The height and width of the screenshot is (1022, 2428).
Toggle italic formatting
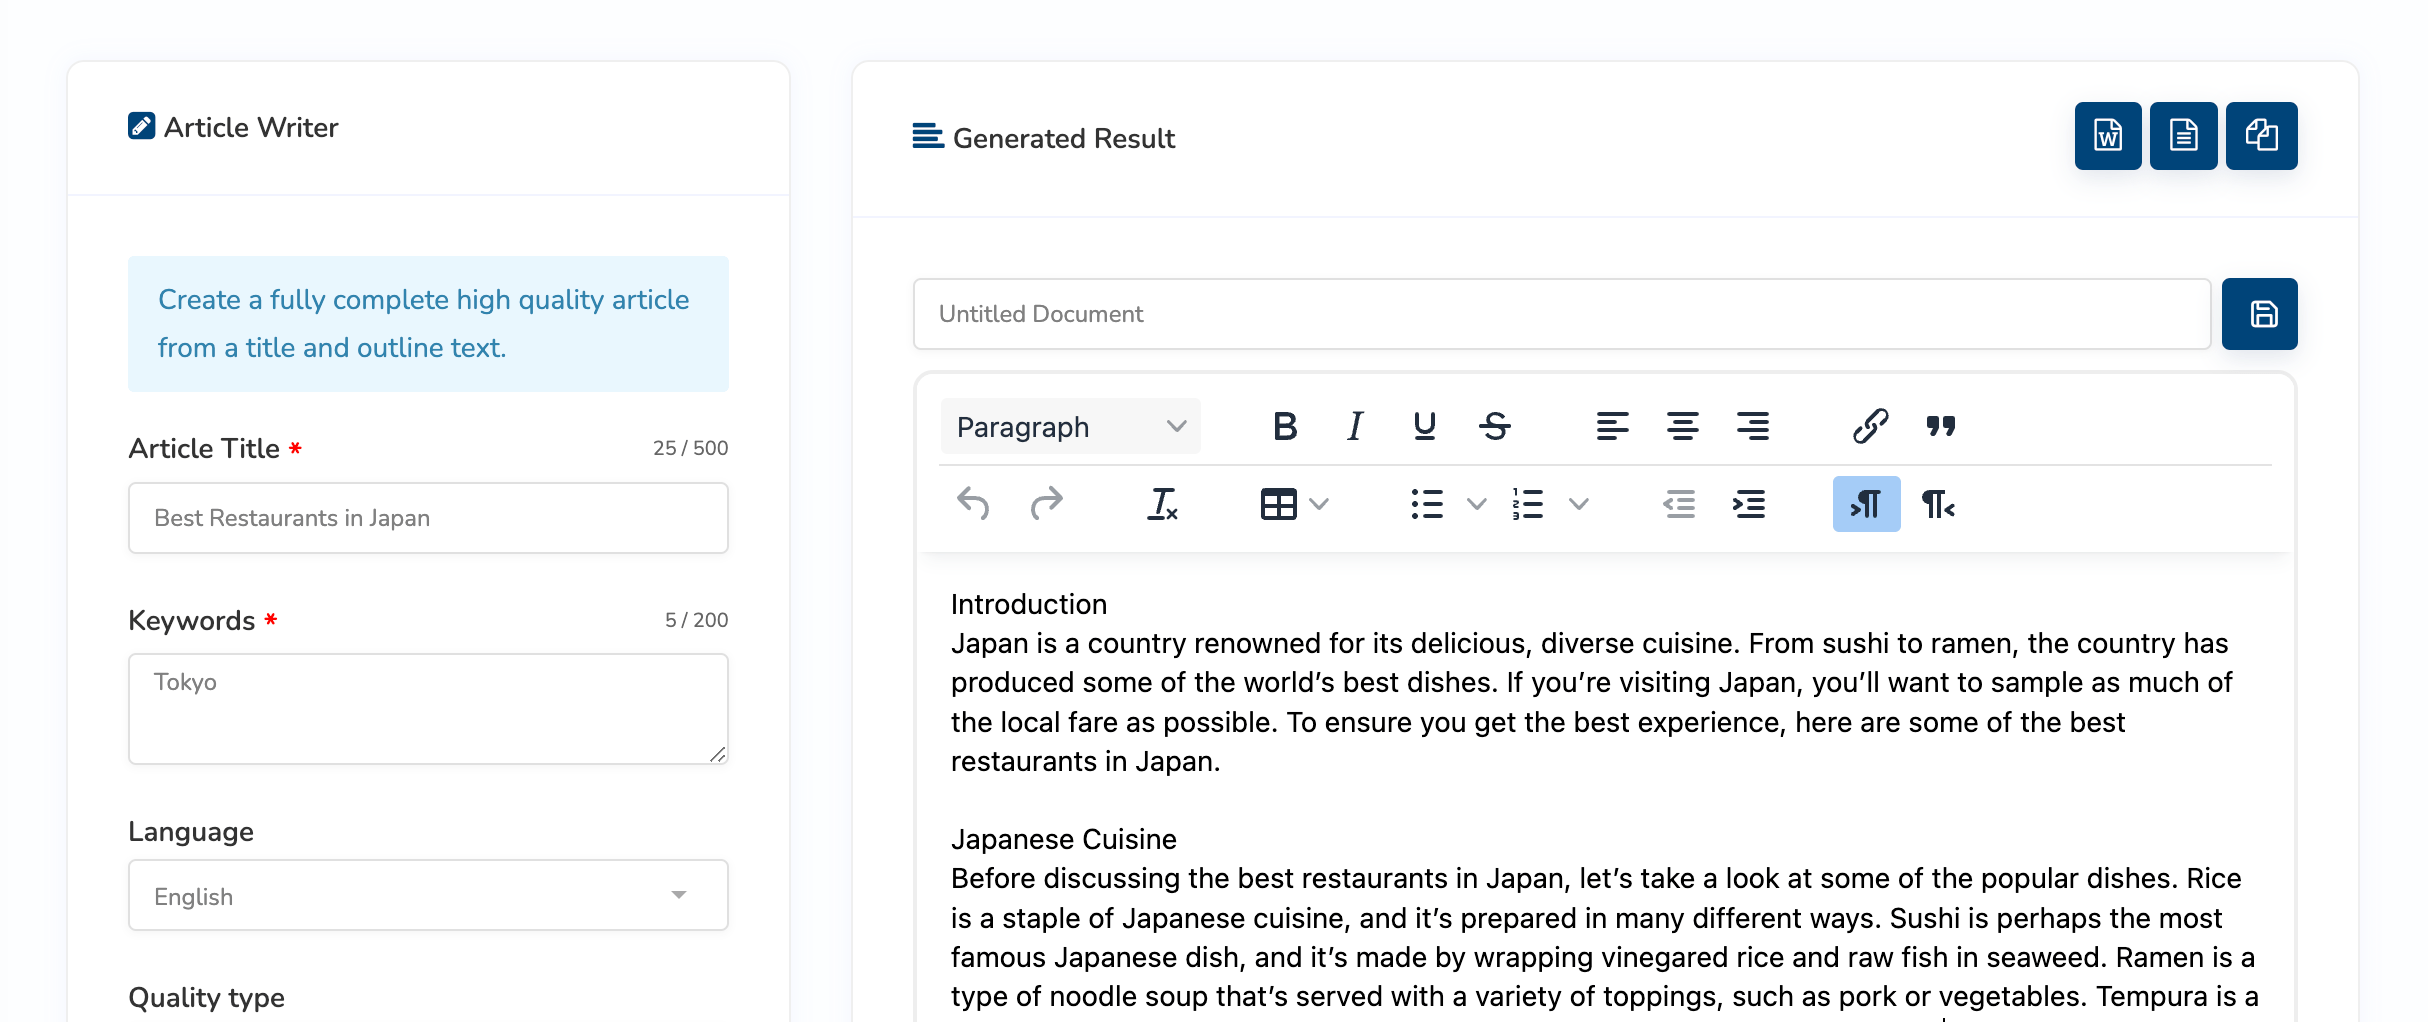pyautogui.click(x=1355, y=426)
